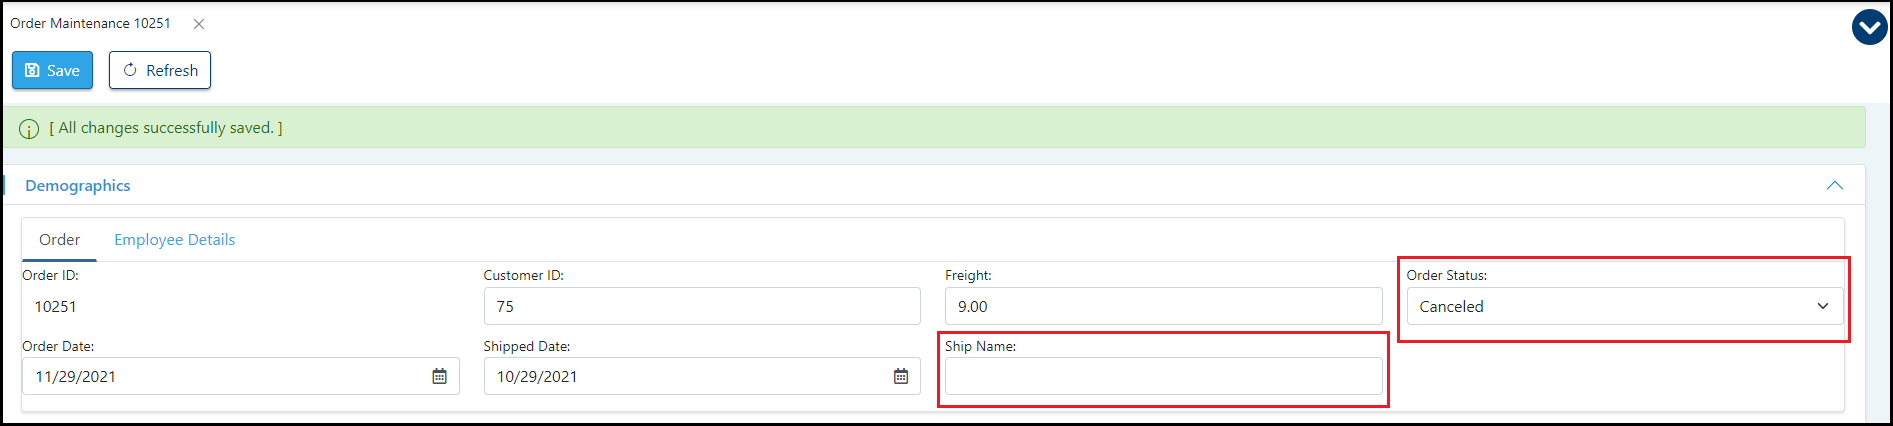Viewport: 1893px width, 426px height.
Task: Click the Order Date text field
Action: pyautogui.click(x=225, y=376)
